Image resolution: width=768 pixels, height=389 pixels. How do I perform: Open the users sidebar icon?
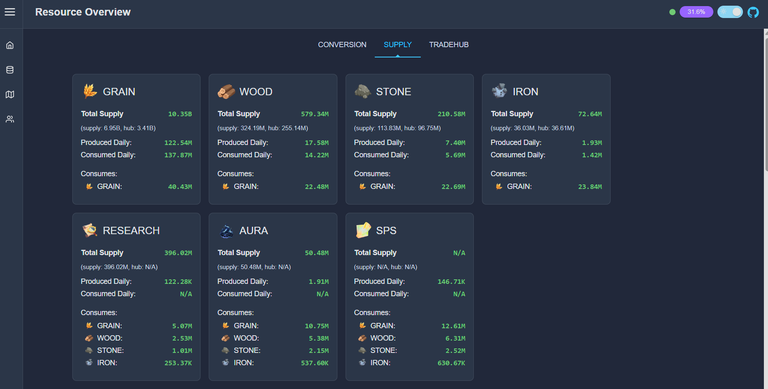tap(10, 119)
